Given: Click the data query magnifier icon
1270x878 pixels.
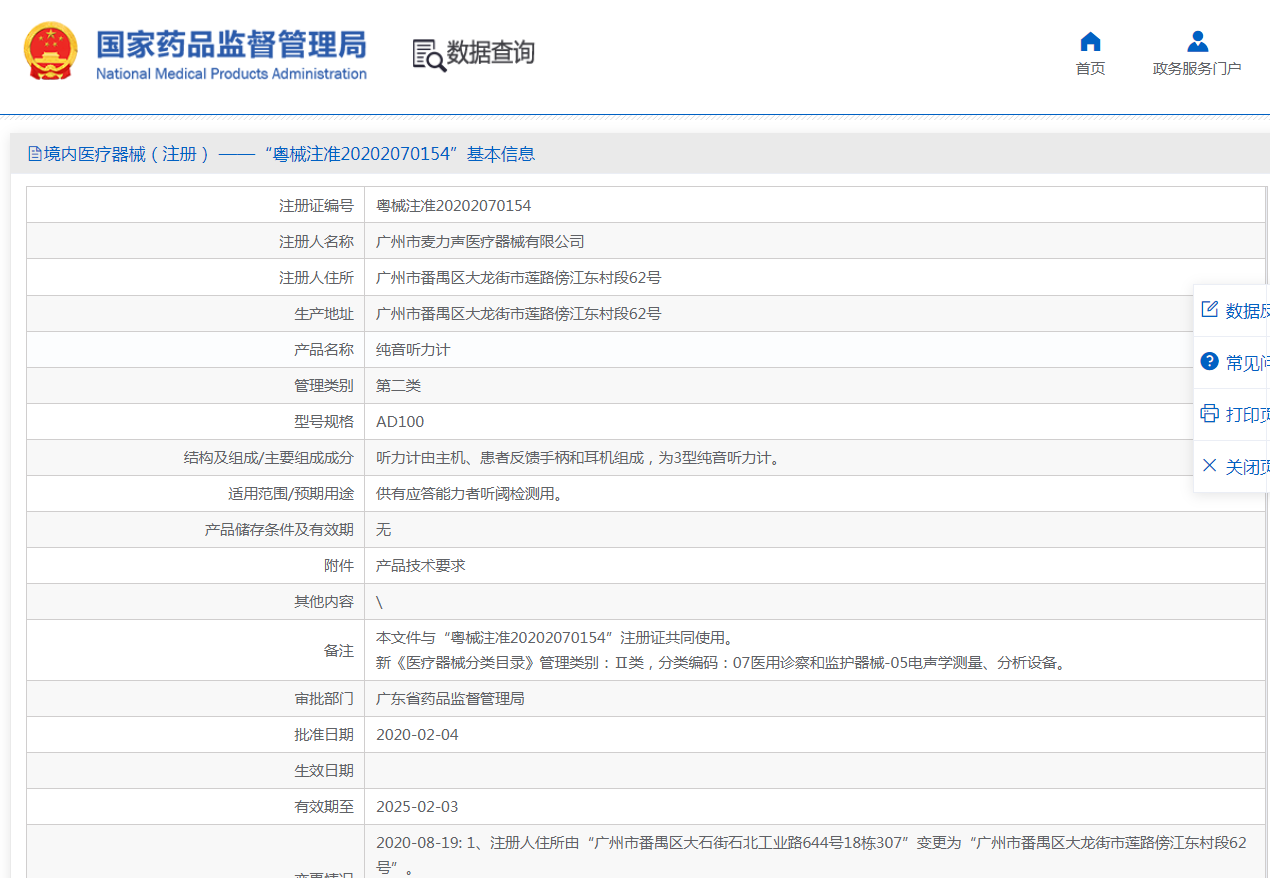Looking at the screenshot, I should (428, 55).
